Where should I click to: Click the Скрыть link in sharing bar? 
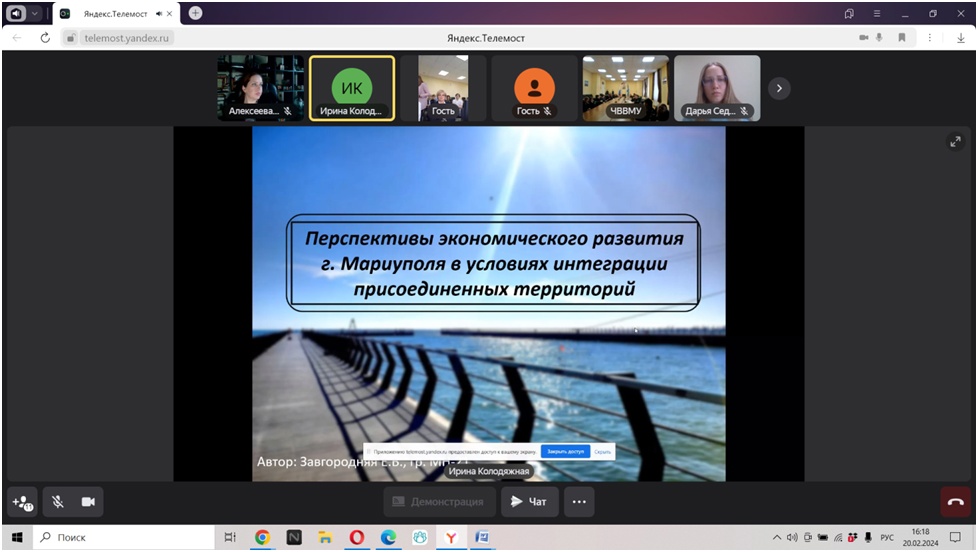602,451
